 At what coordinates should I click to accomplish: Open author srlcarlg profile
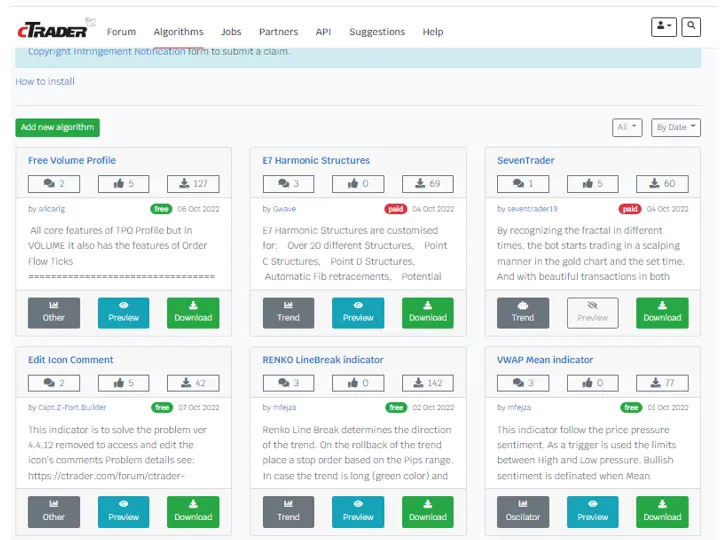[x=51, y=209]
